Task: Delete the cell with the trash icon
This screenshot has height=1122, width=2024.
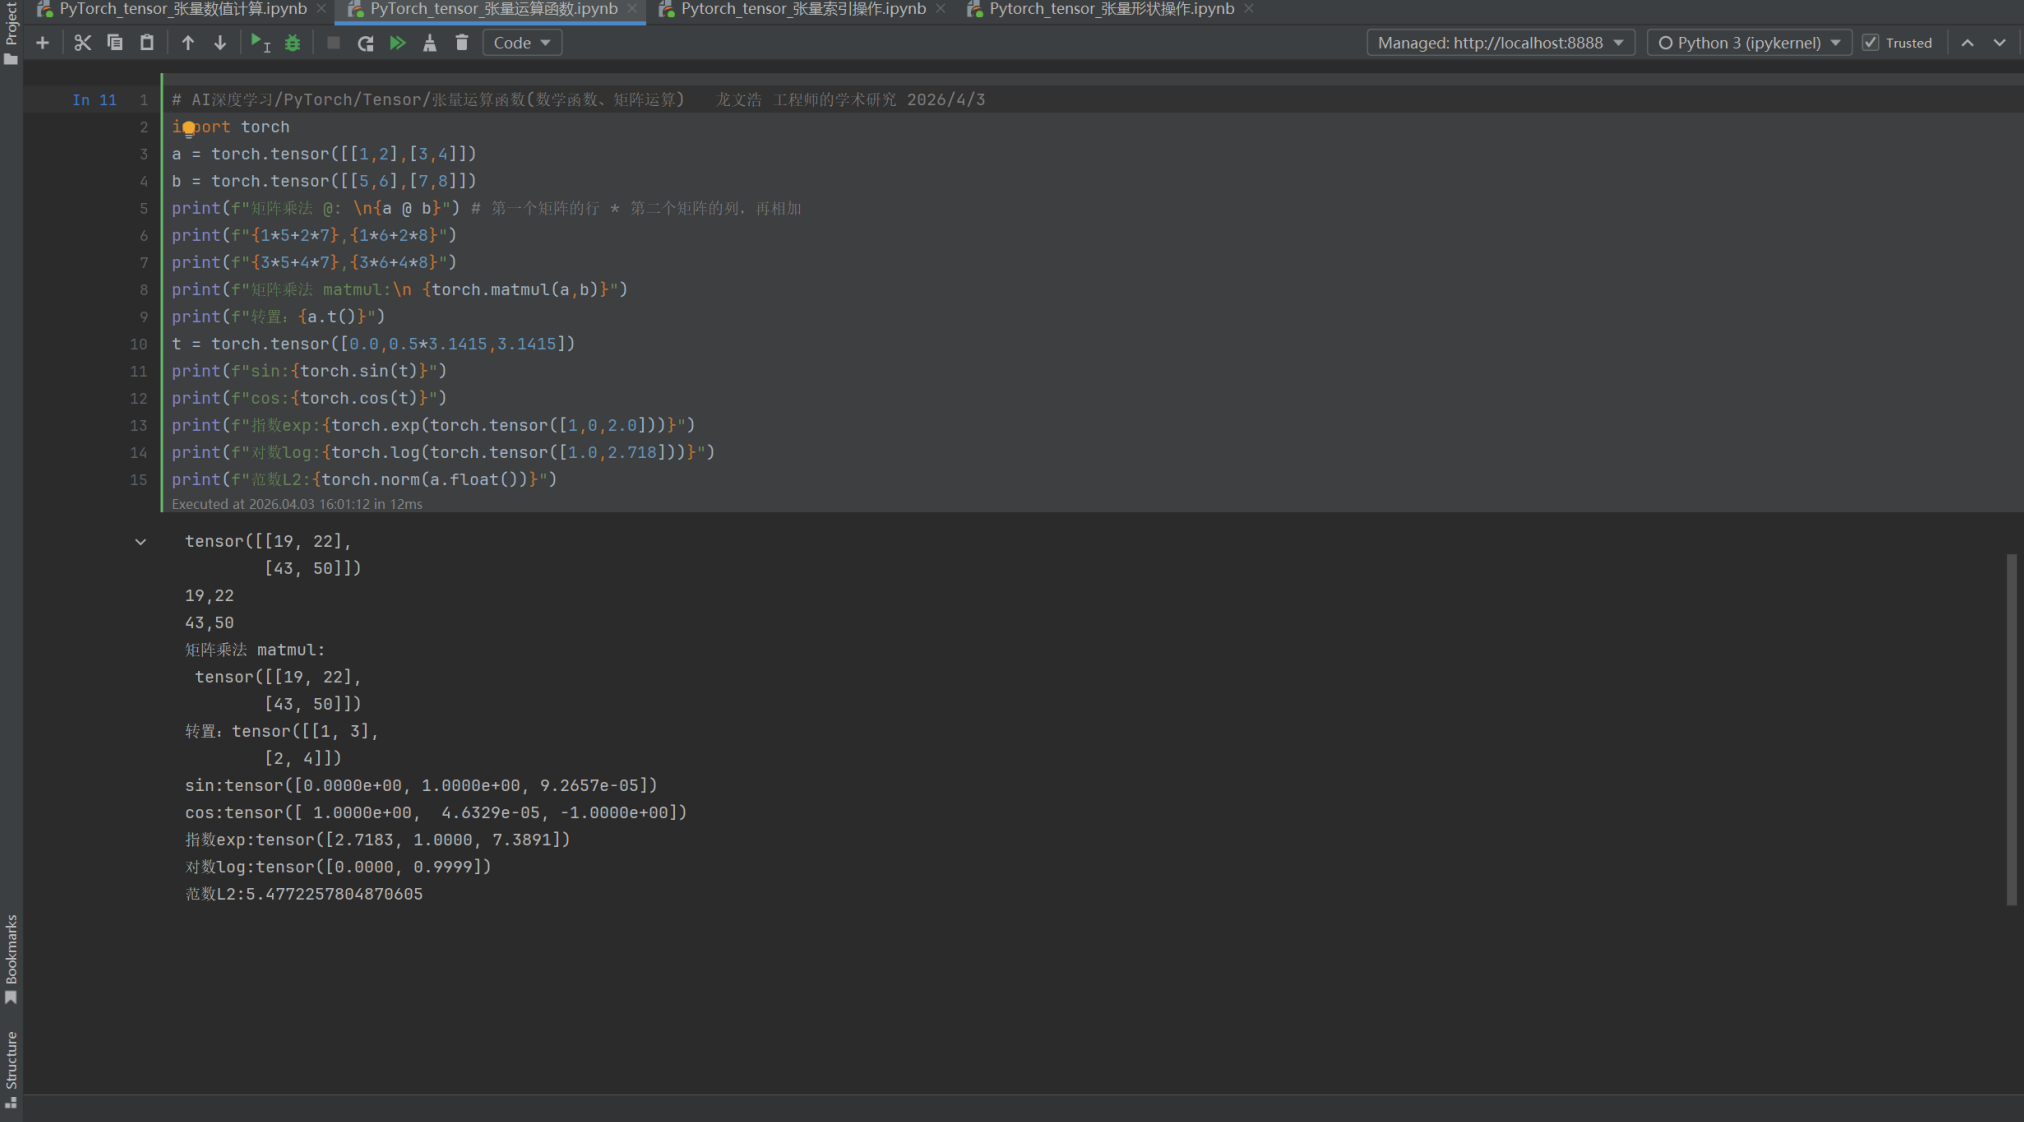Action: point(462,43)
